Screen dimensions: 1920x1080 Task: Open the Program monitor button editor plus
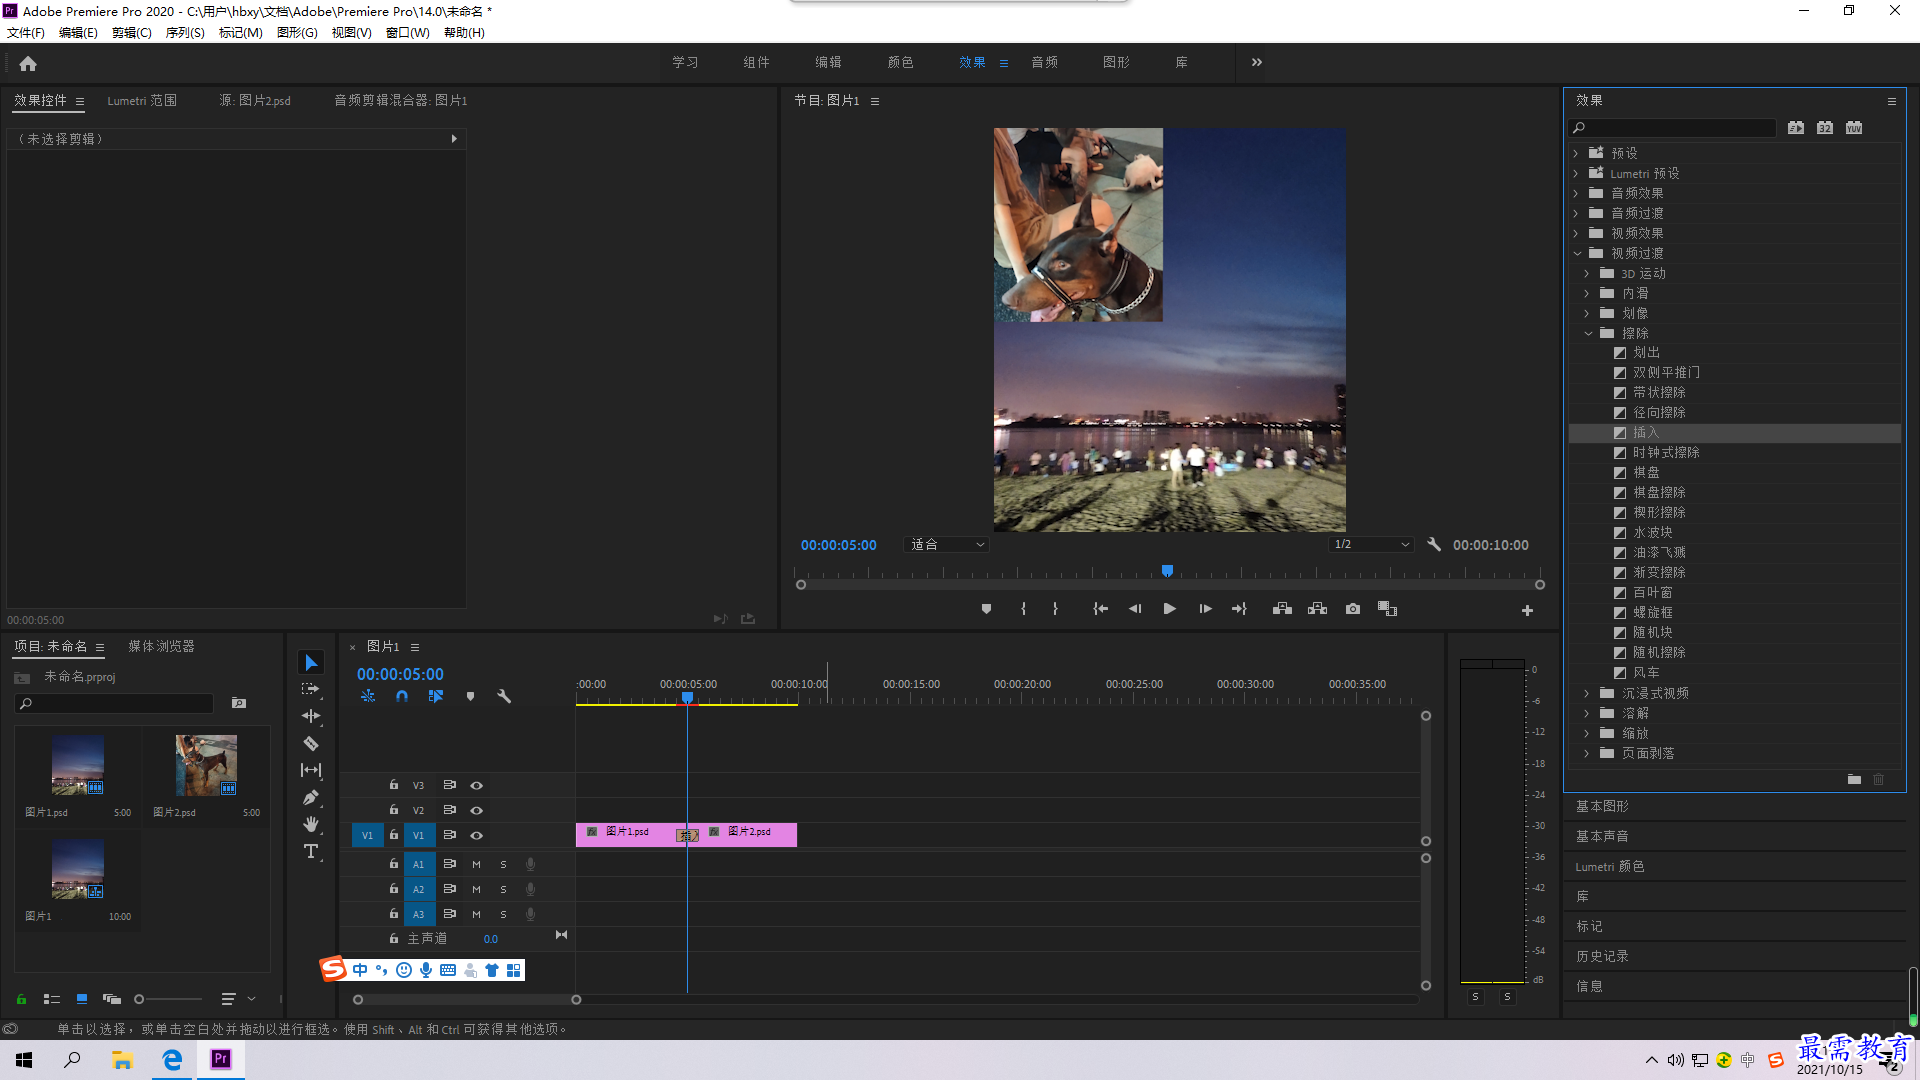(1527, 610)
